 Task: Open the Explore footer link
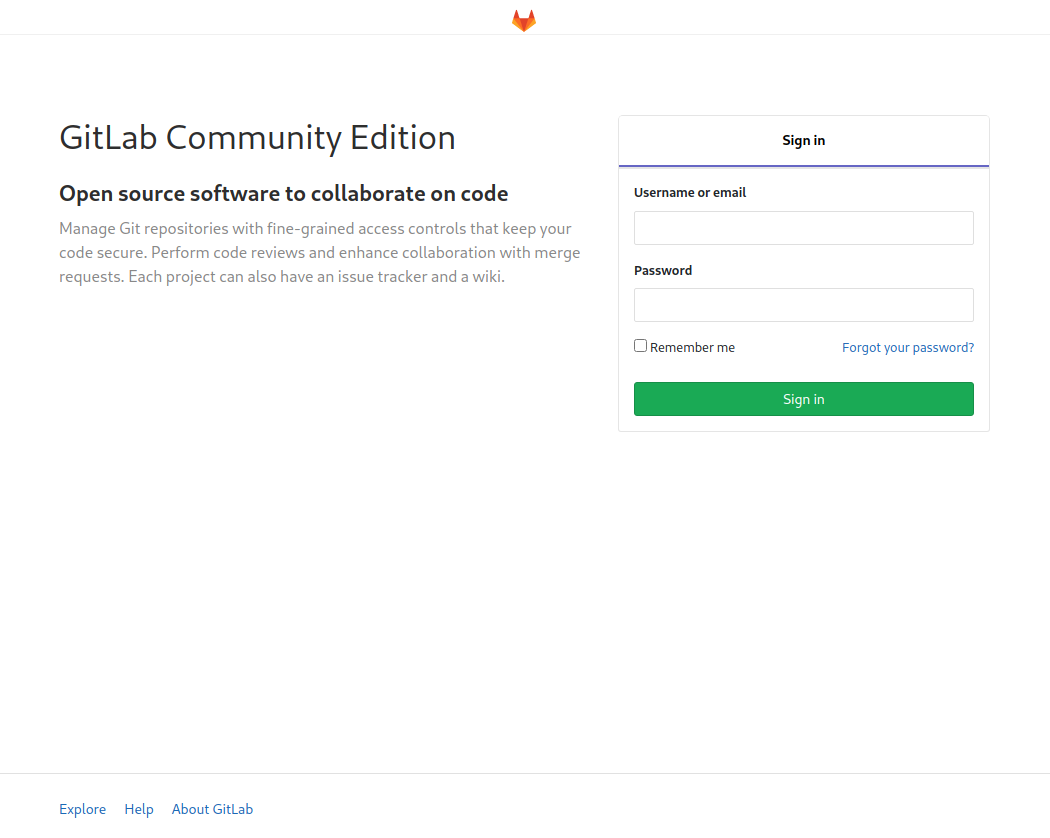(82, 809)
